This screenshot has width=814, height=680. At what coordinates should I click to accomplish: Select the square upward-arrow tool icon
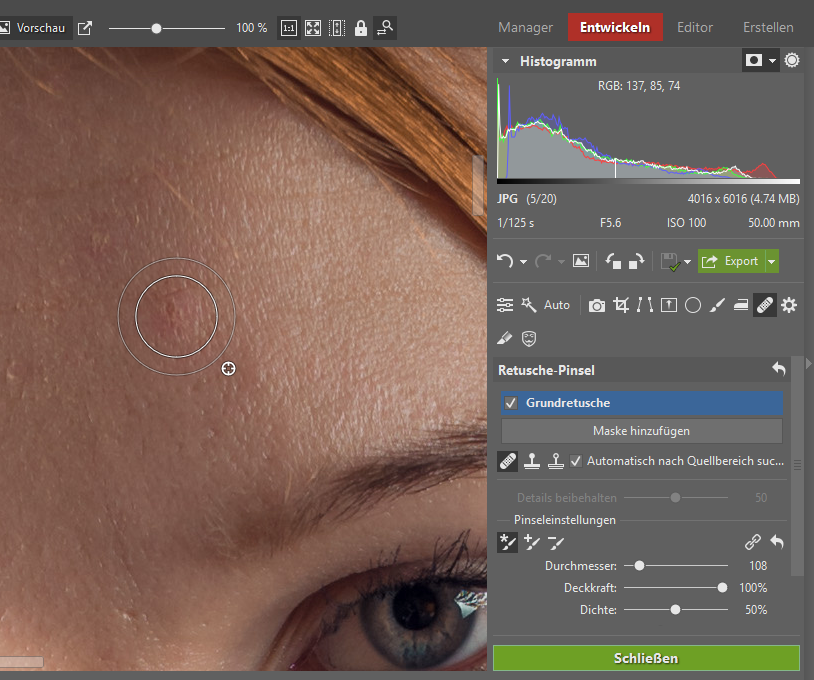[669, 305]
